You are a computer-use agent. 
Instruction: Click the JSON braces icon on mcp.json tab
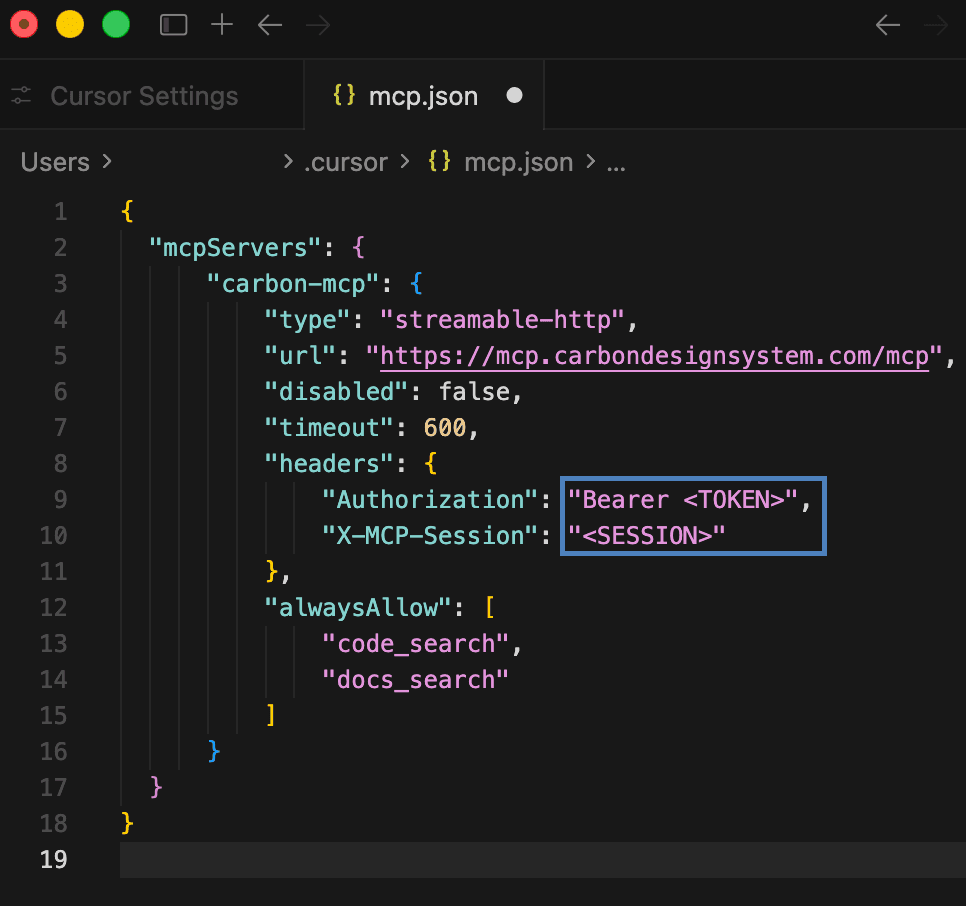coord(345,95)
